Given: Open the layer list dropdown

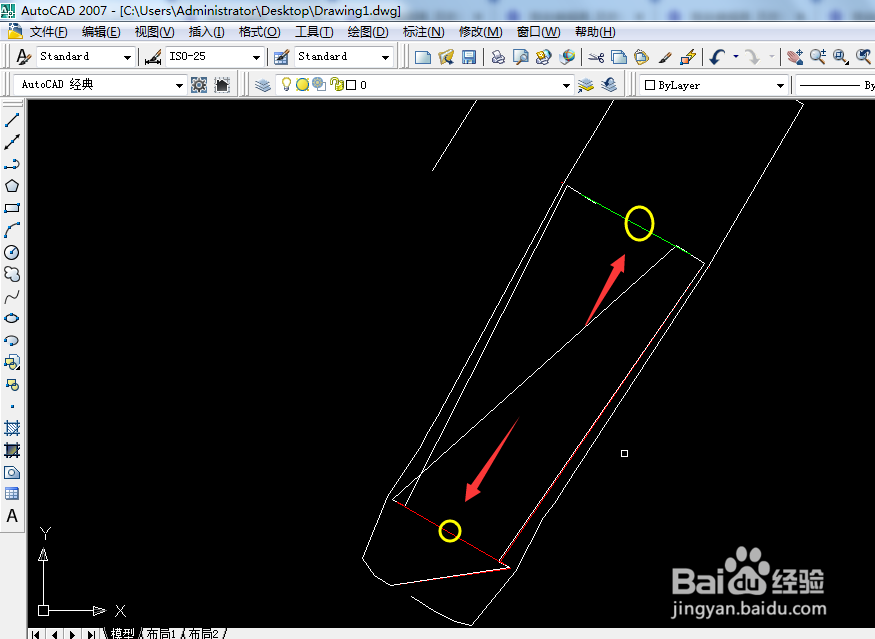Looking at the screenshot, I should 566,85.
